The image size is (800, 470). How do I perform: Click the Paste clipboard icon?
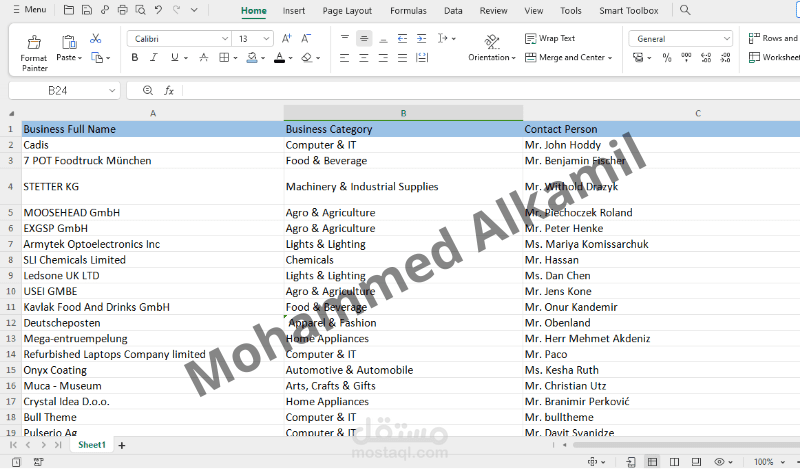click(69, 42)
